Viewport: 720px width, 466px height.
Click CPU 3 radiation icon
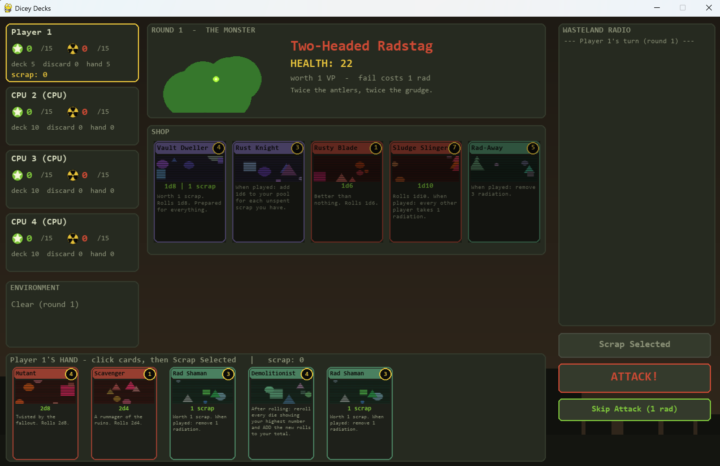pyautogui.click(x=73, y=175)
